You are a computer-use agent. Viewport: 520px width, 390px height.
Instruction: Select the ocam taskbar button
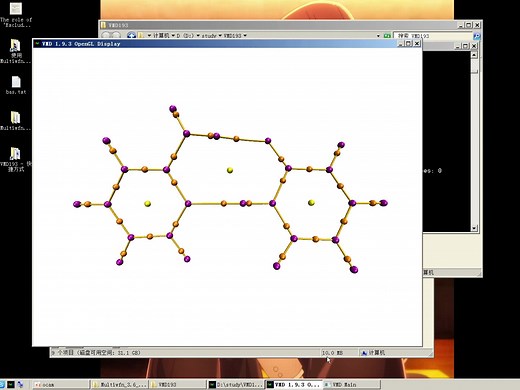[x=61, y=384]
